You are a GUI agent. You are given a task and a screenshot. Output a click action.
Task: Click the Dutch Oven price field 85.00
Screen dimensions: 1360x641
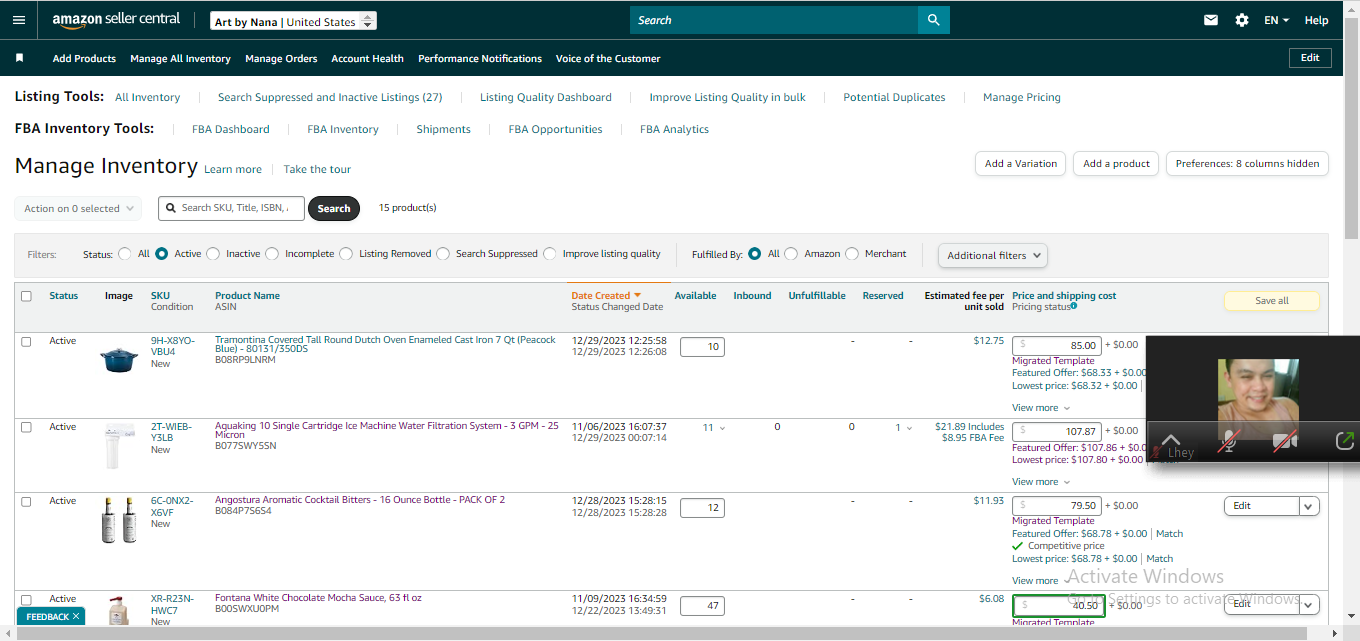(x=1057, y=345)
